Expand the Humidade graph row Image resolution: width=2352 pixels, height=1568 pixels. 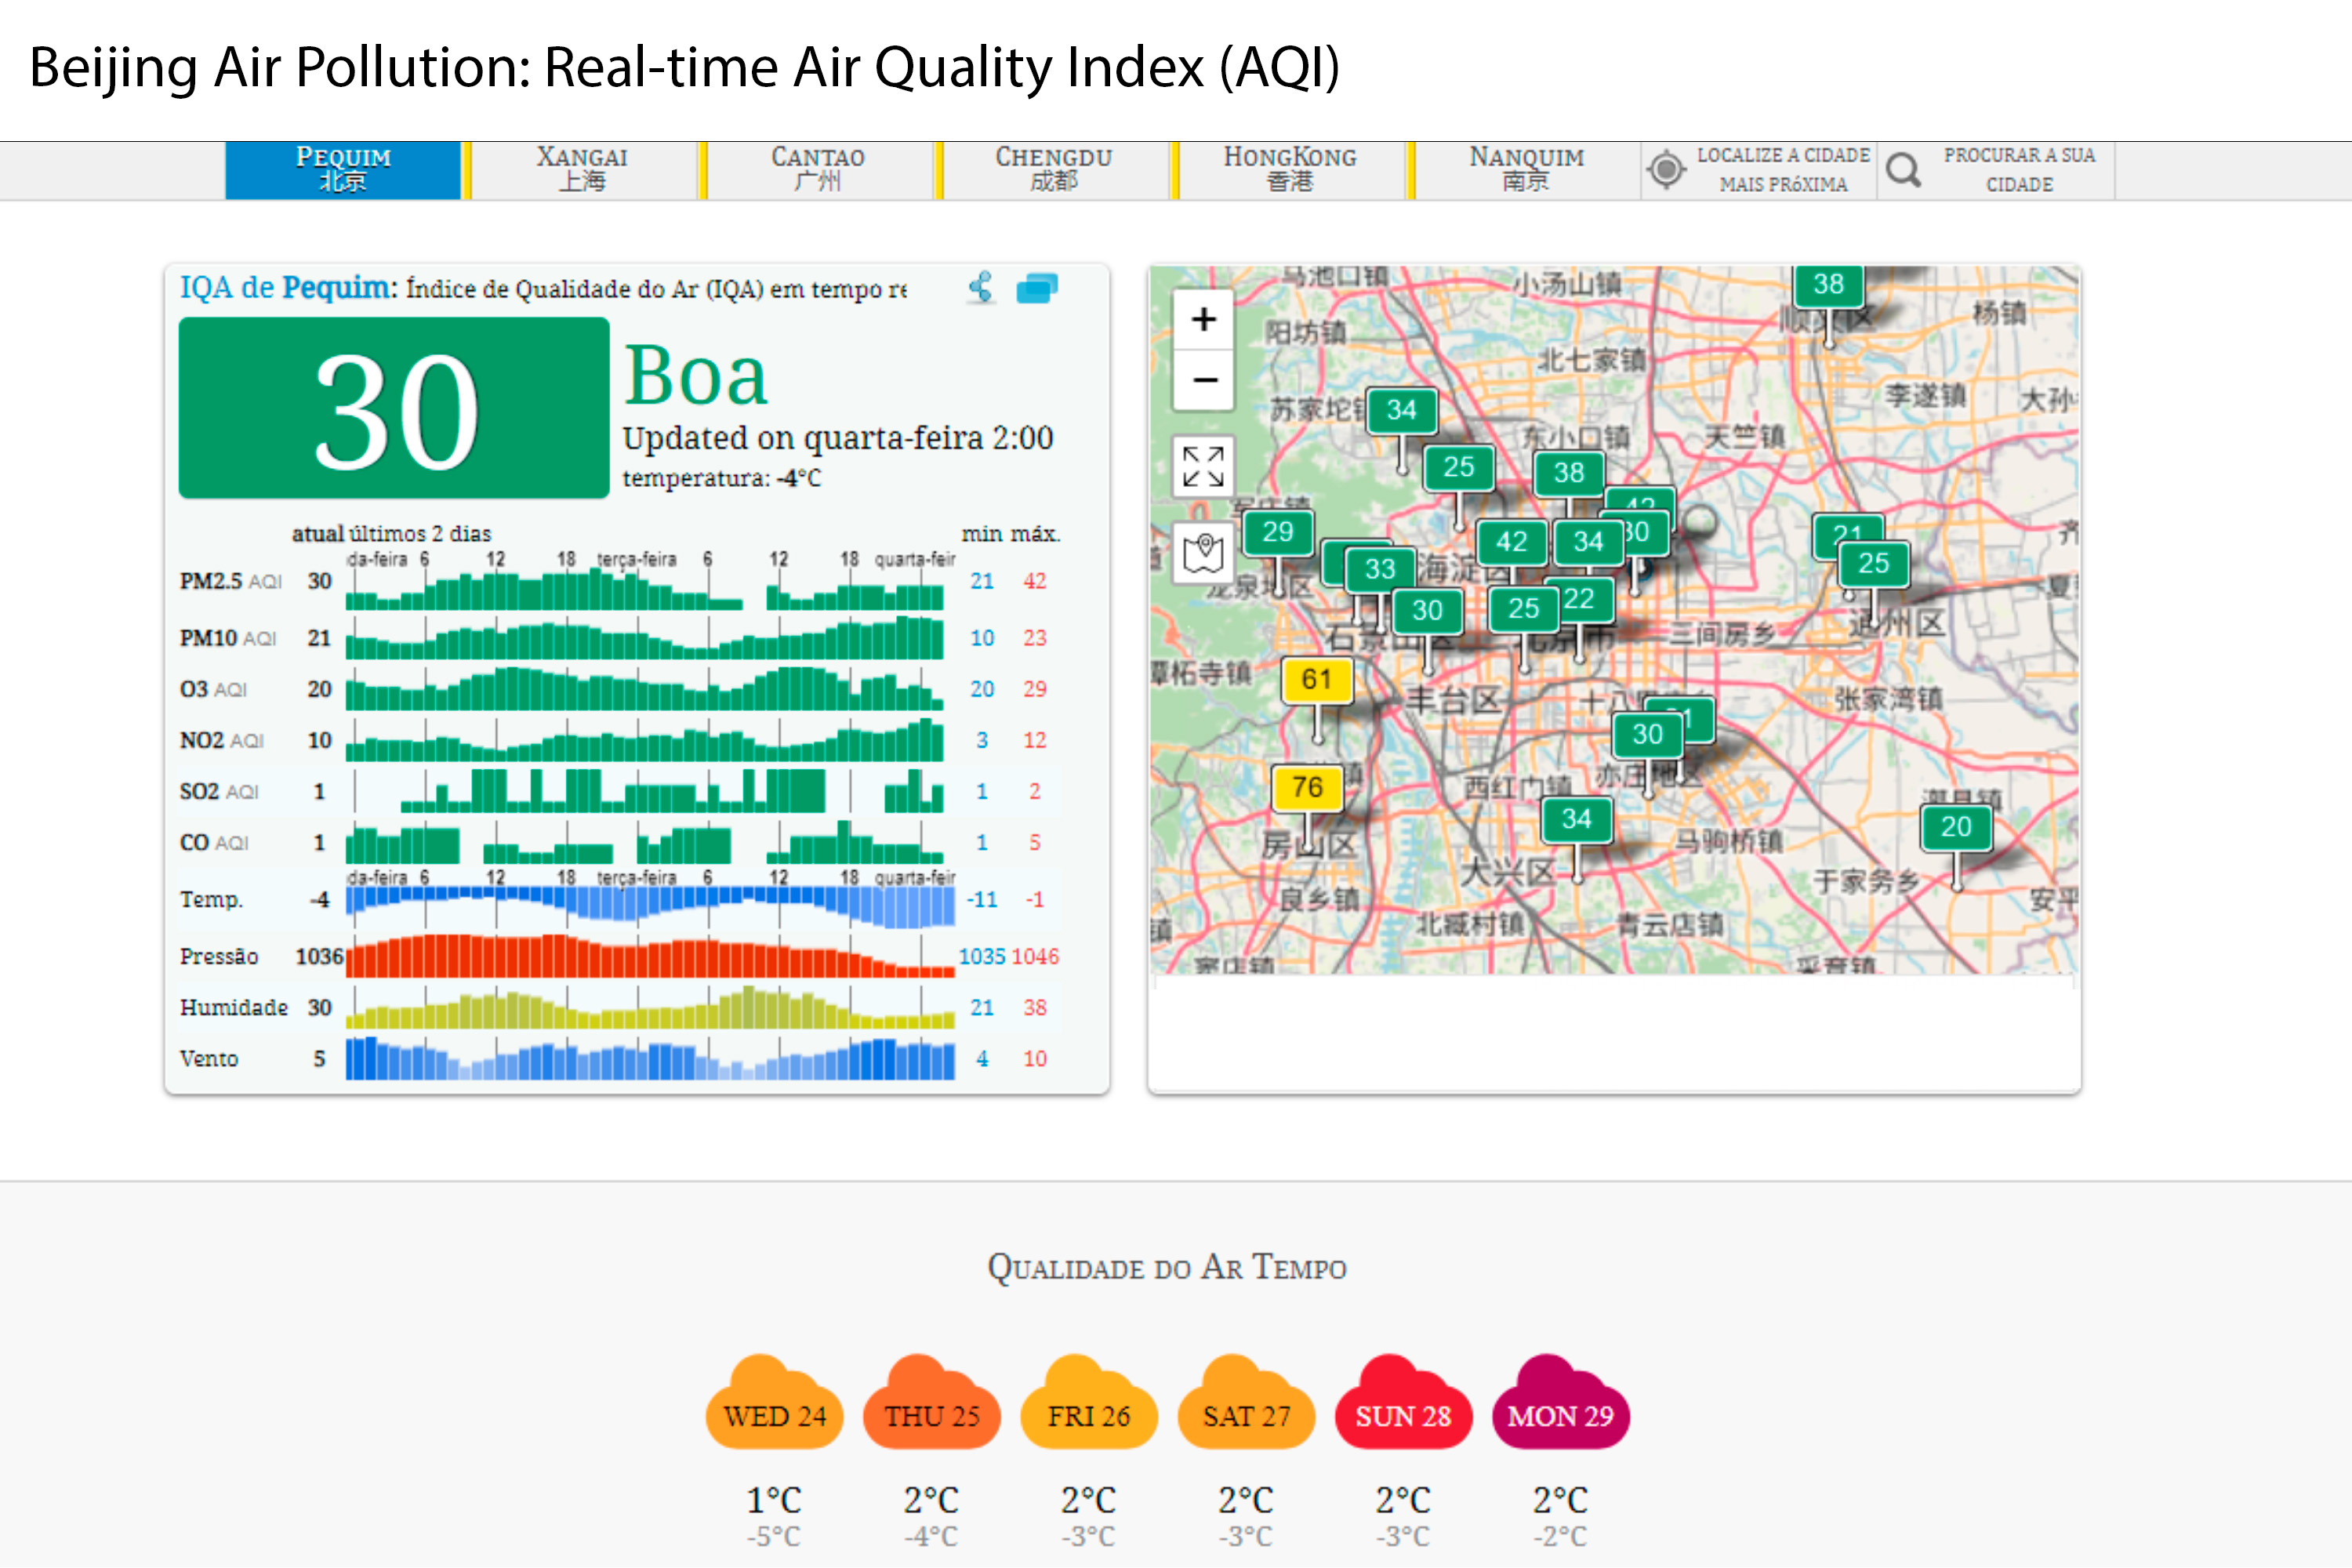click(x=645, y=1008)
